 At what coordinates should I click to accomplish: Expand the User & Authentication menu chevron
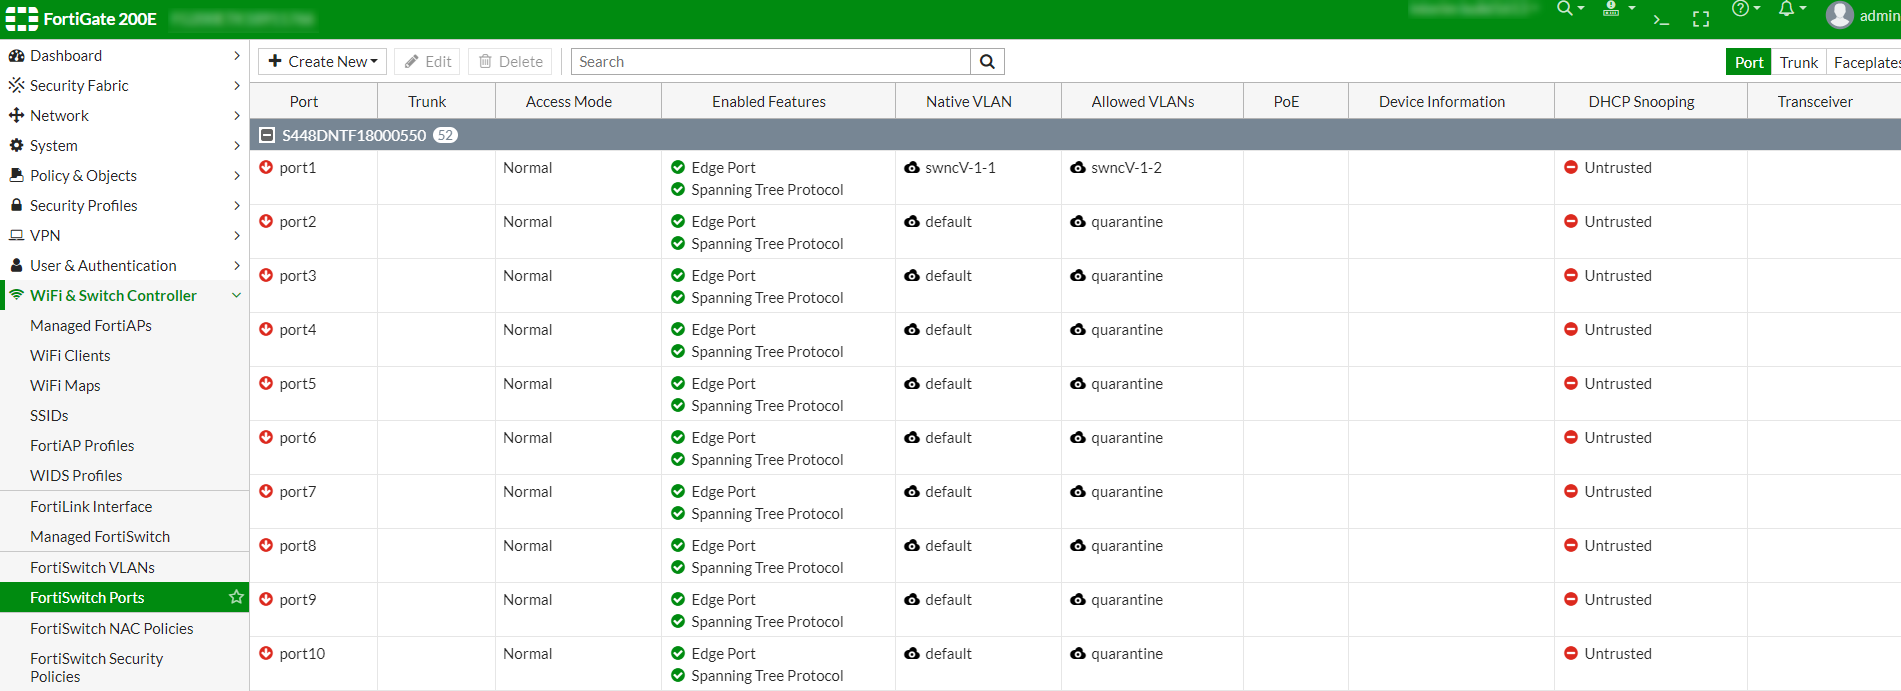coord(237,266)
